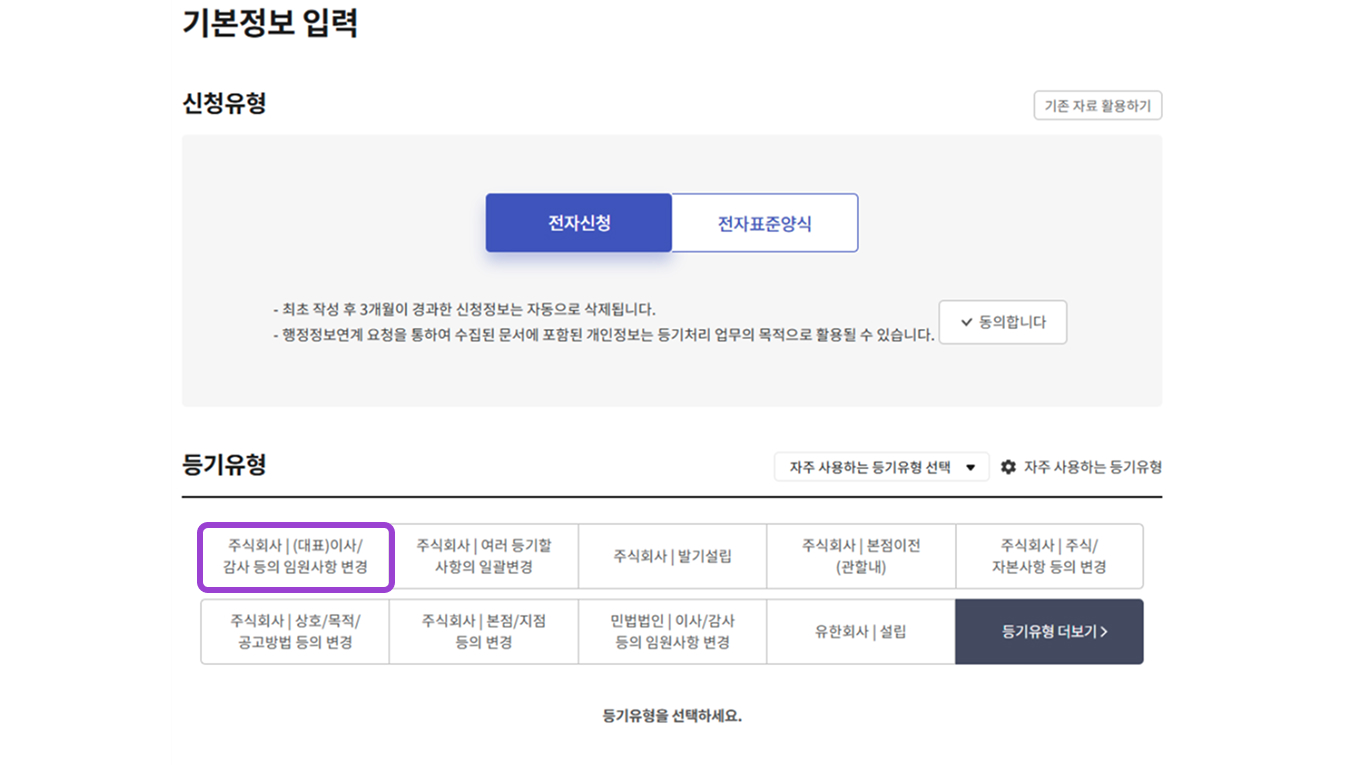The image size is (1360, 765).
Task: Click the 신청유형 section title
Action: (222, 101)
